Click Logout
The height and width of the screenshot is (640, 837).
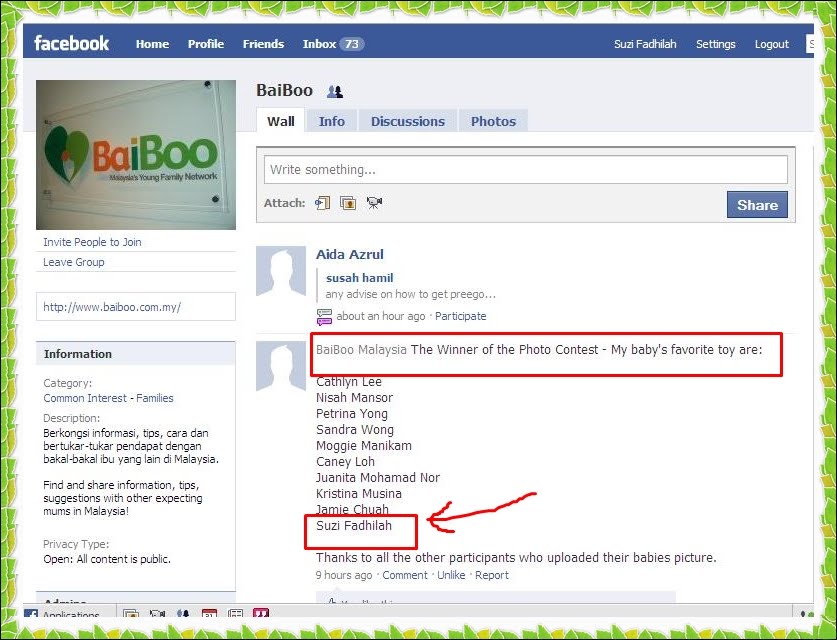(771, 44)
